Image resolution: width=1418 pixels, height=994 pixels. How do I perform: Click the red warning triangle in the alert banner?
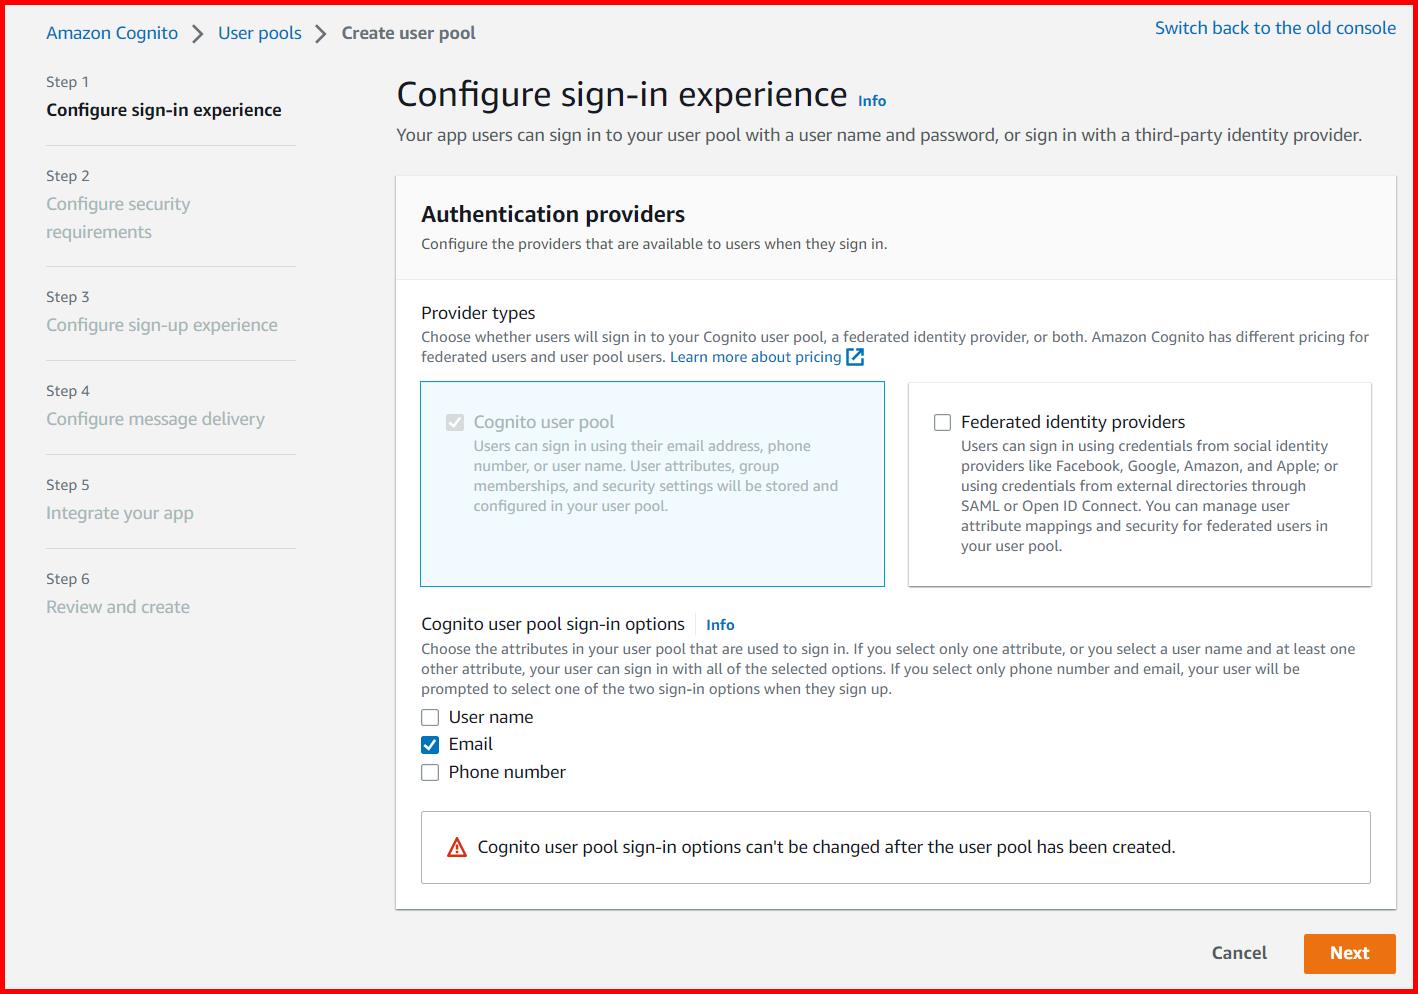click(x=456, y=846)
